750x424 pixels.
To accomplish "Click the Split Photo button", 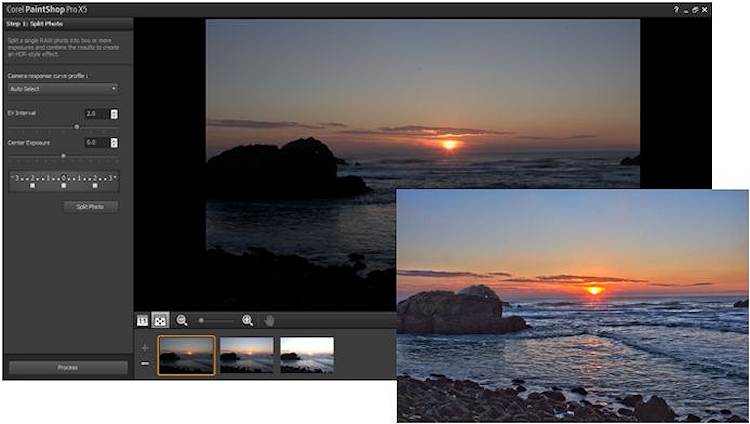I will click(x=91, y=207).
